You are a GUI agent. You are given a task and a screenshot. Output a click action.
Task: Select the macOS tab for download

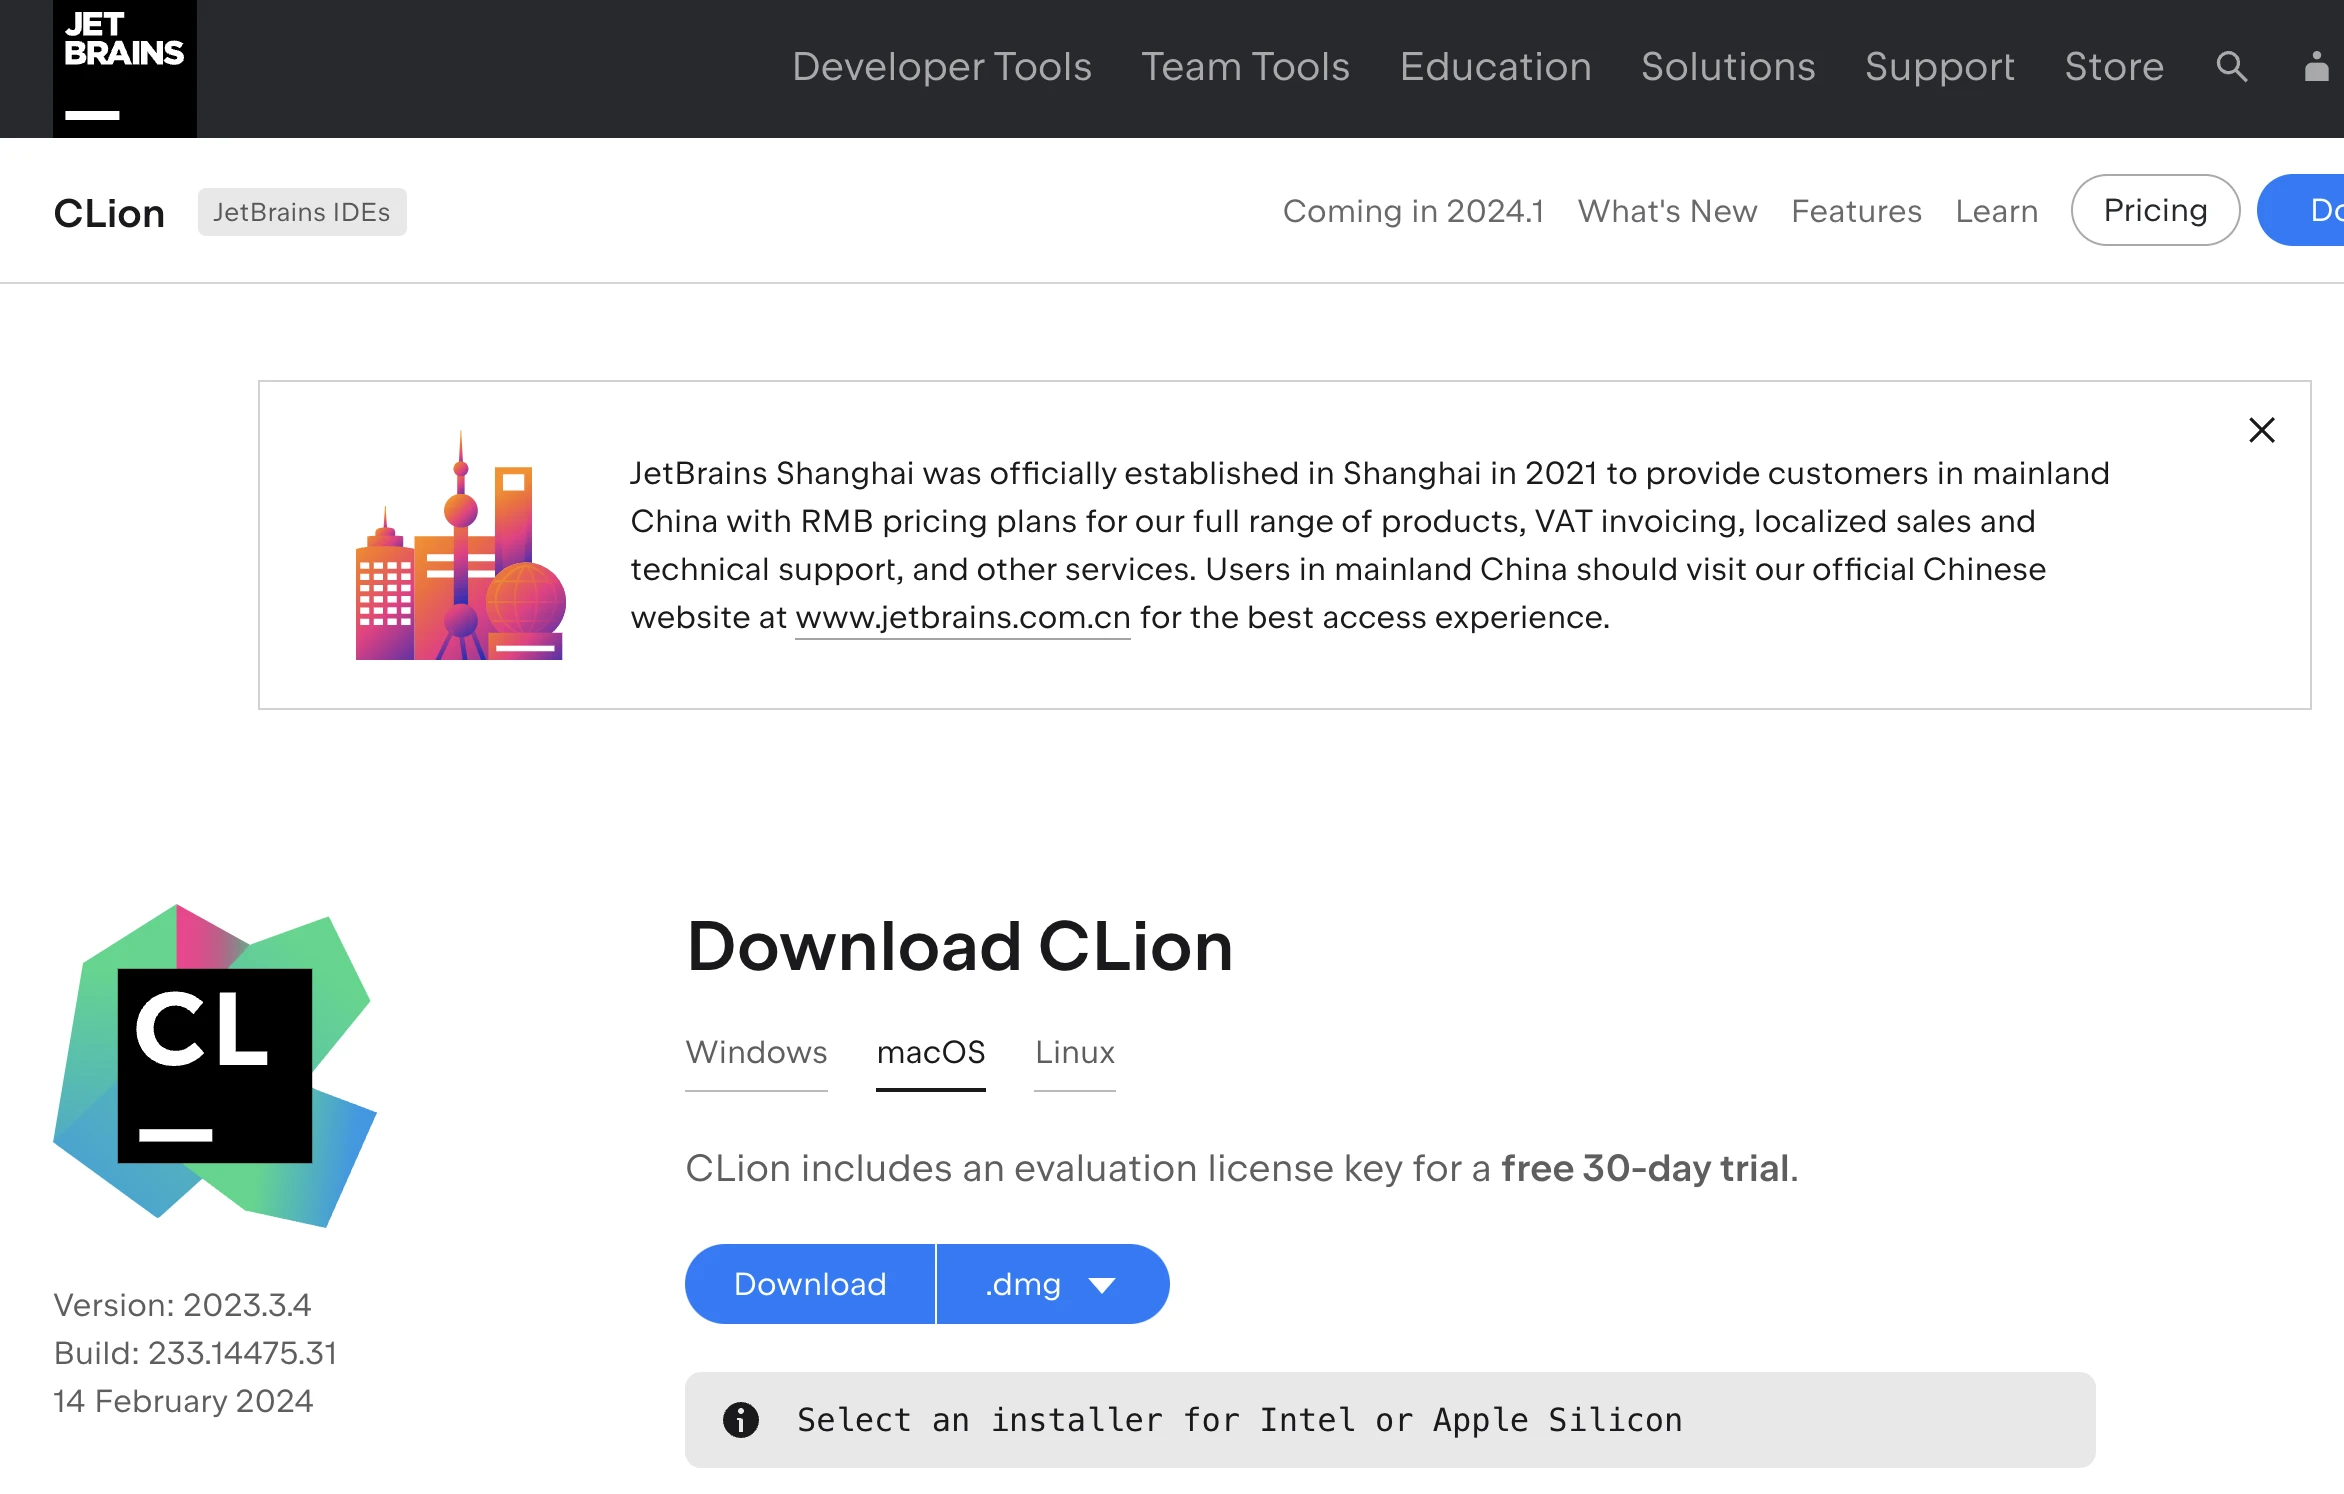[x=931, y=1051]
